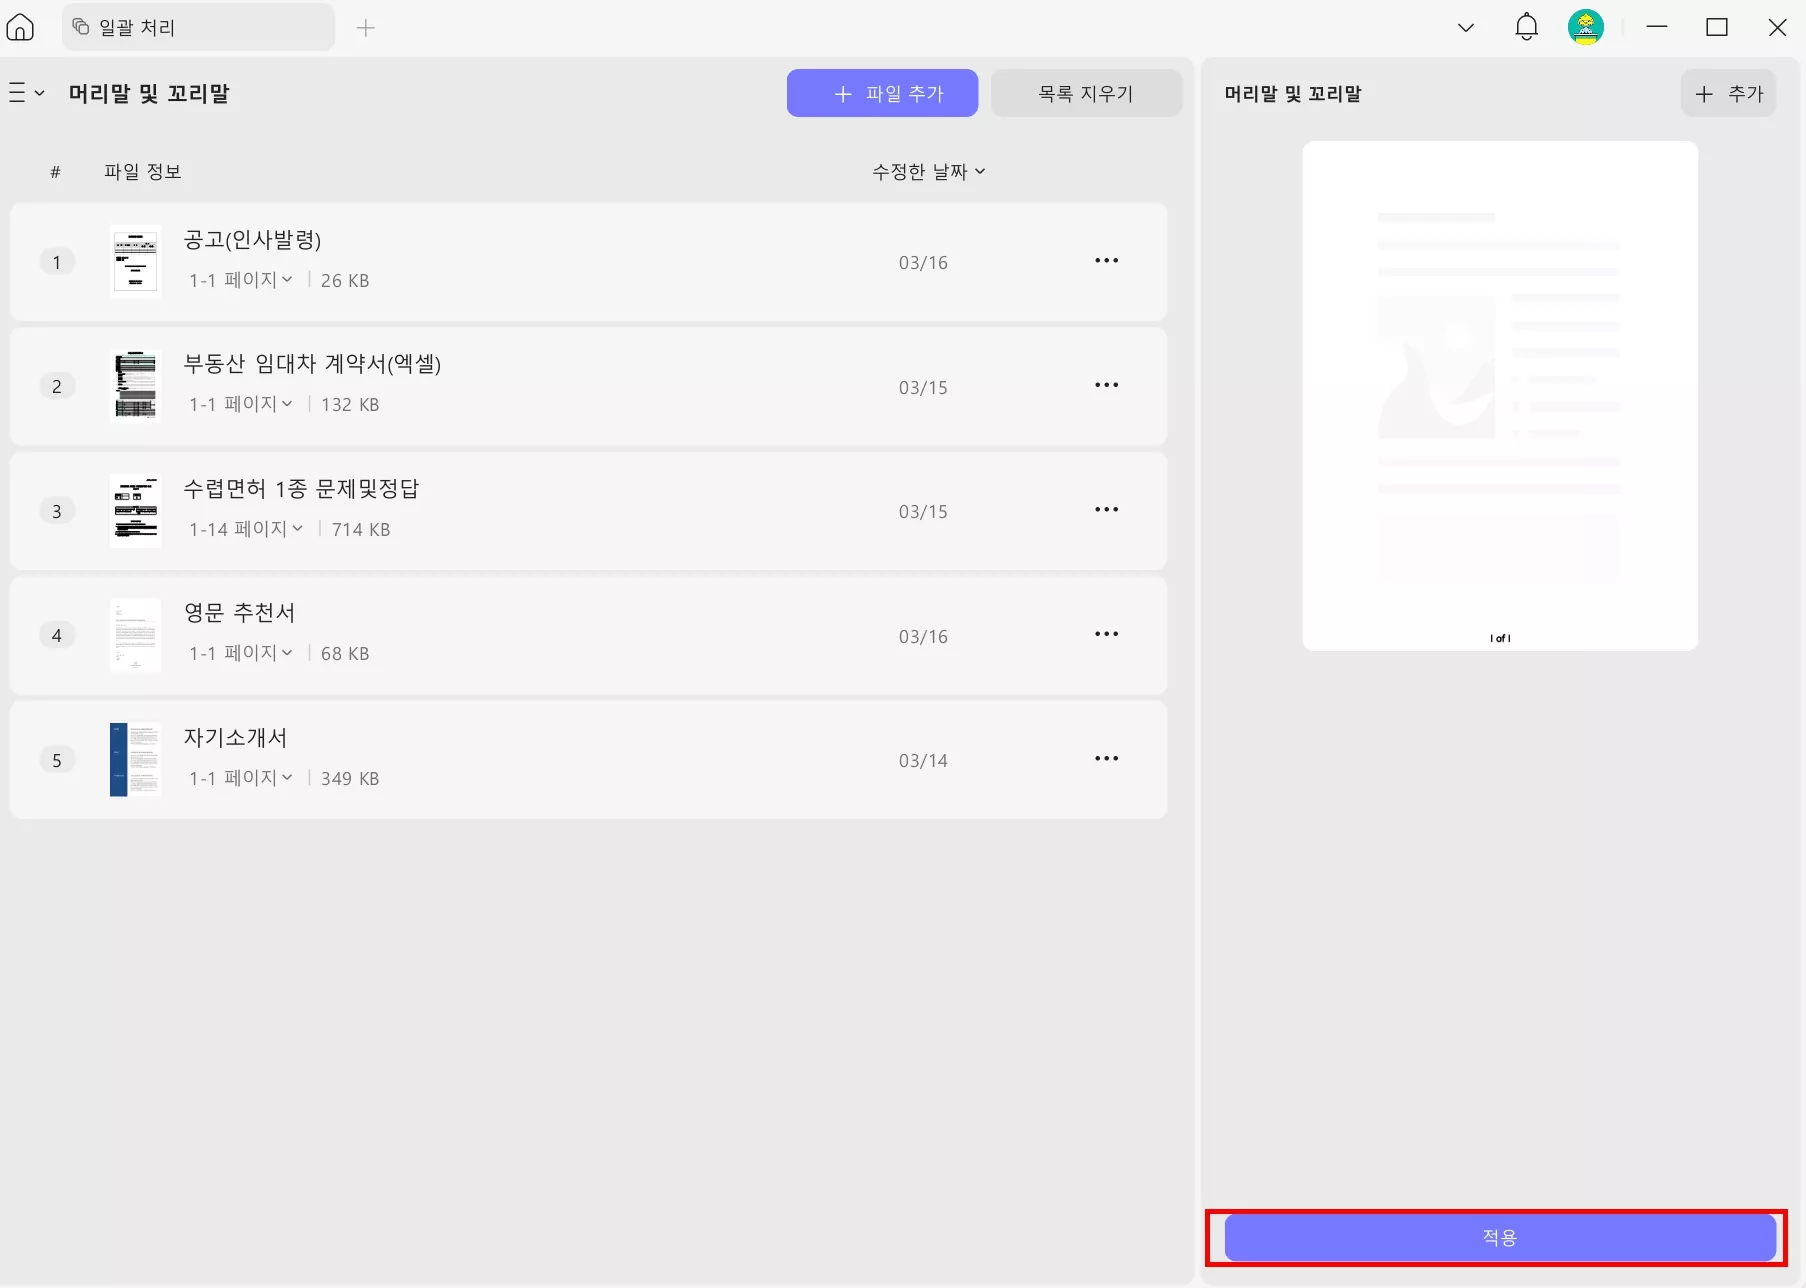This screenshot has height=1288, width=1806.
Task: Click the 자기소개서 file thumbnail
Action: pos(135,759)
